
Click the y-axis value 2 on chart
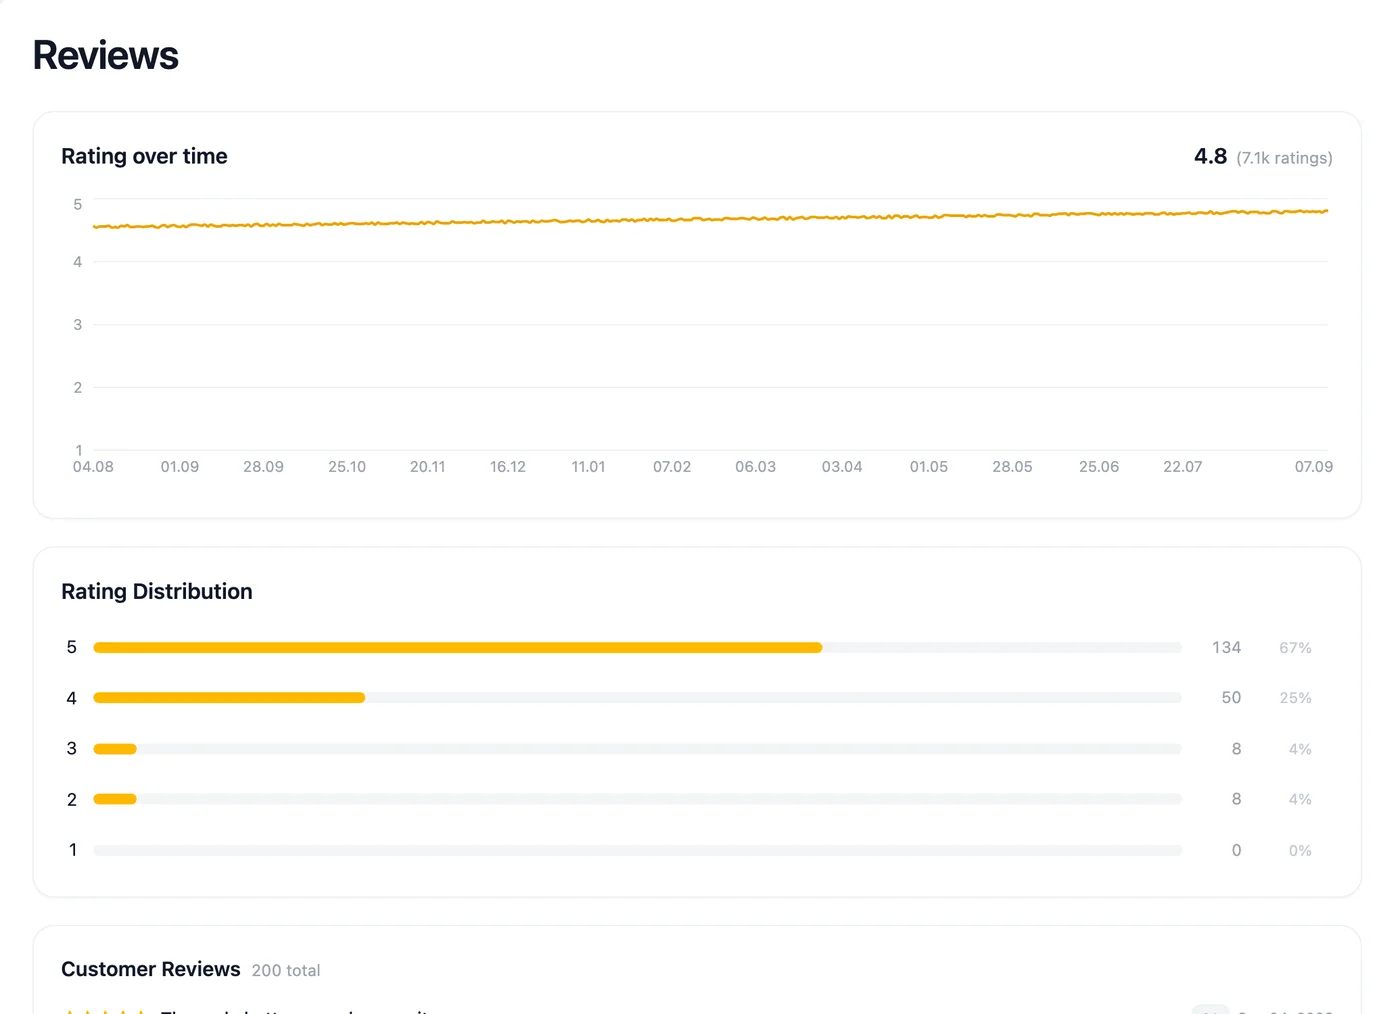[x=77, y=388]
